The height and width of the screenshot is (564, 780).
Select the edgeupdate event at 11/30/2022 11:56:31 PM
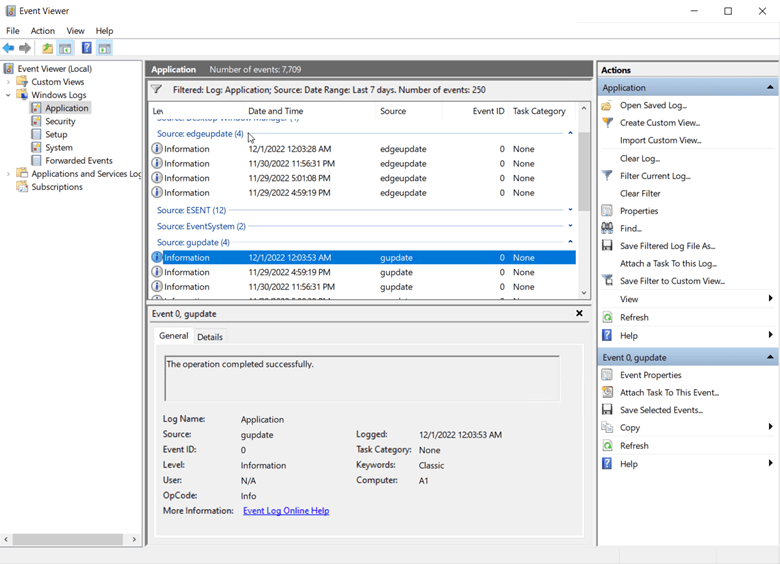point(363,164)
